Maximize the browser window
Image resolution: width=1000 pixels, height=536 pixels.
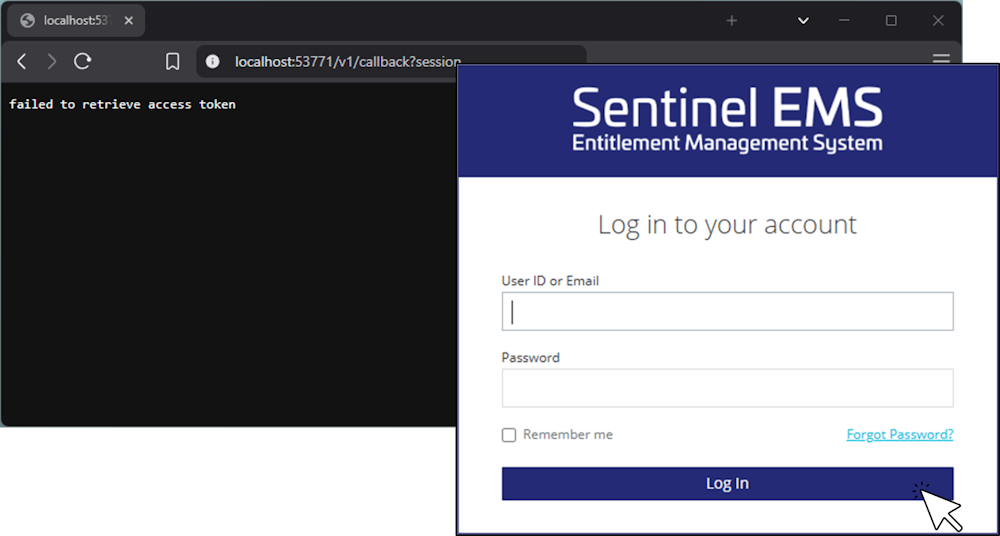891,20
